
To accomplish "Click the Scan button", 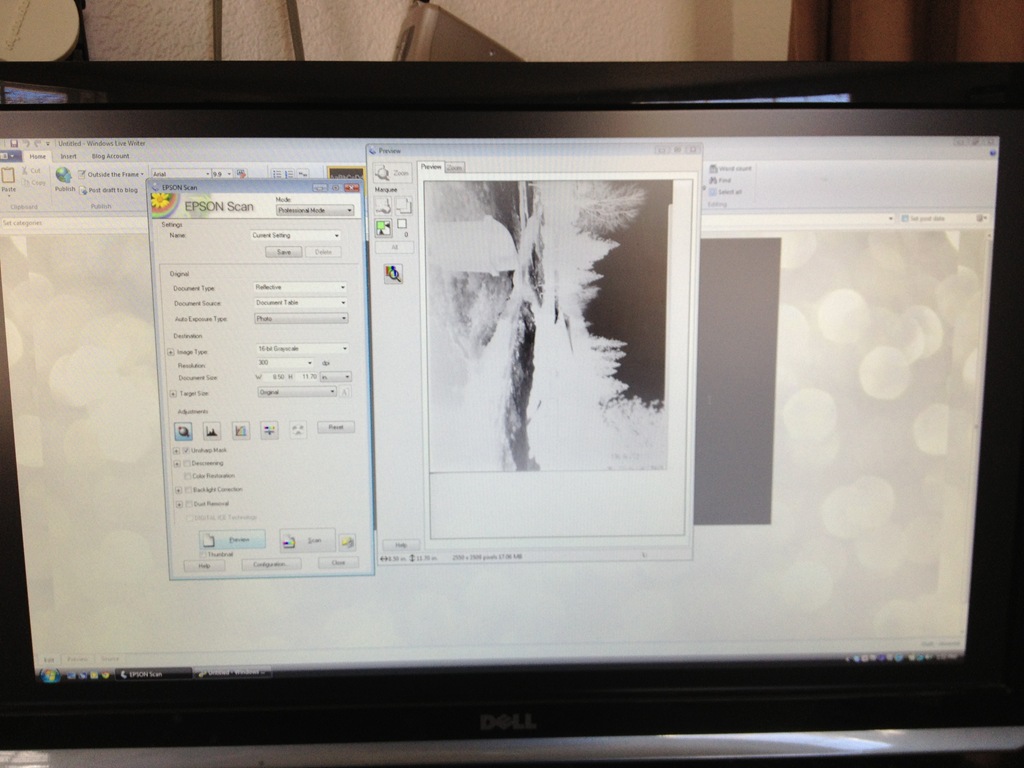I will 307,540.
